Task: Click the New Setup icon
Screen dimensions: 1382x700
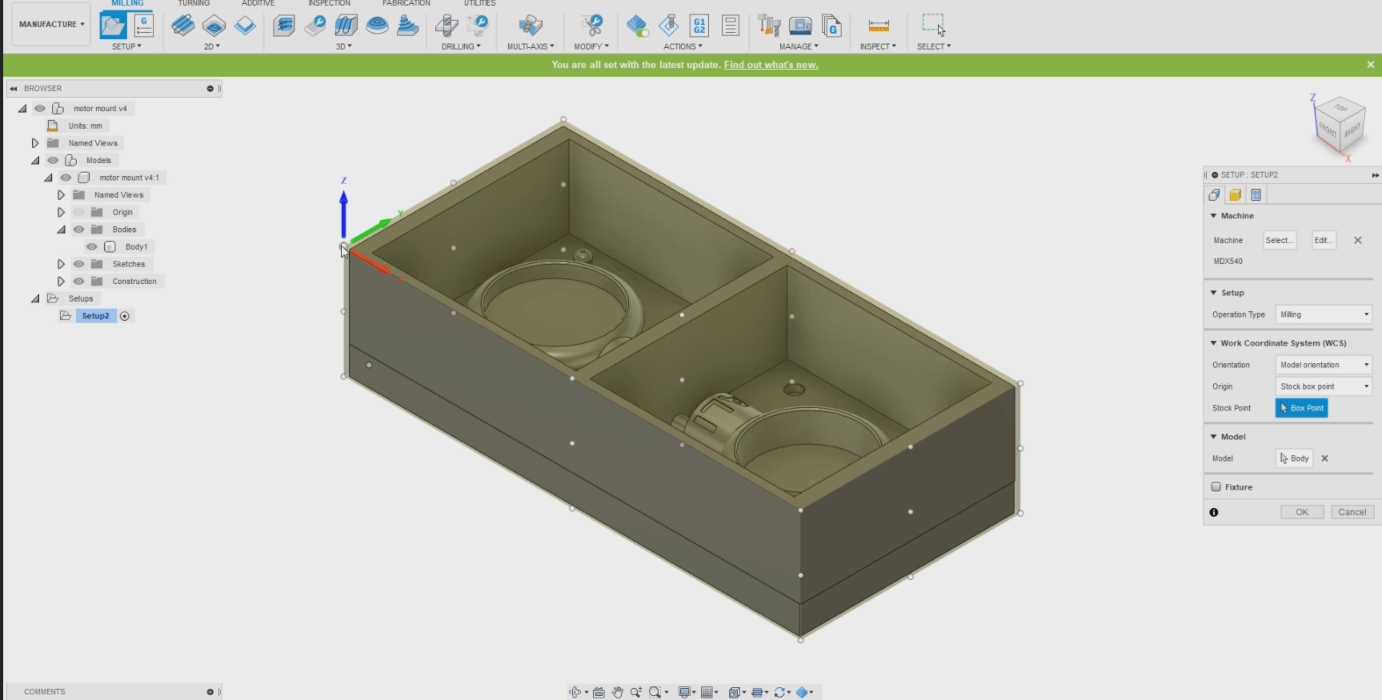Action: coord(113,26)
